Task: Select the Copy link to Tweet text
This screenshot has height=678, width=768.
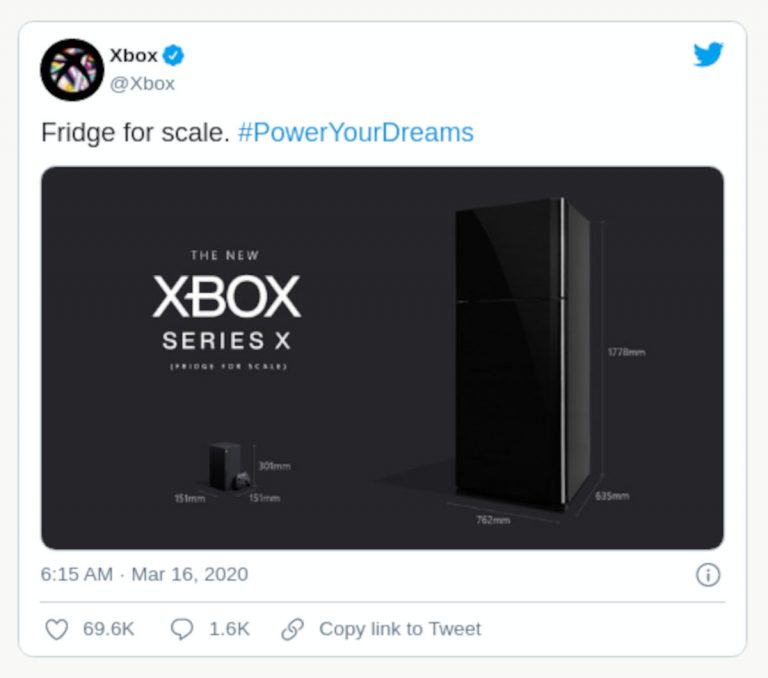Action: (x=399, y=629)
